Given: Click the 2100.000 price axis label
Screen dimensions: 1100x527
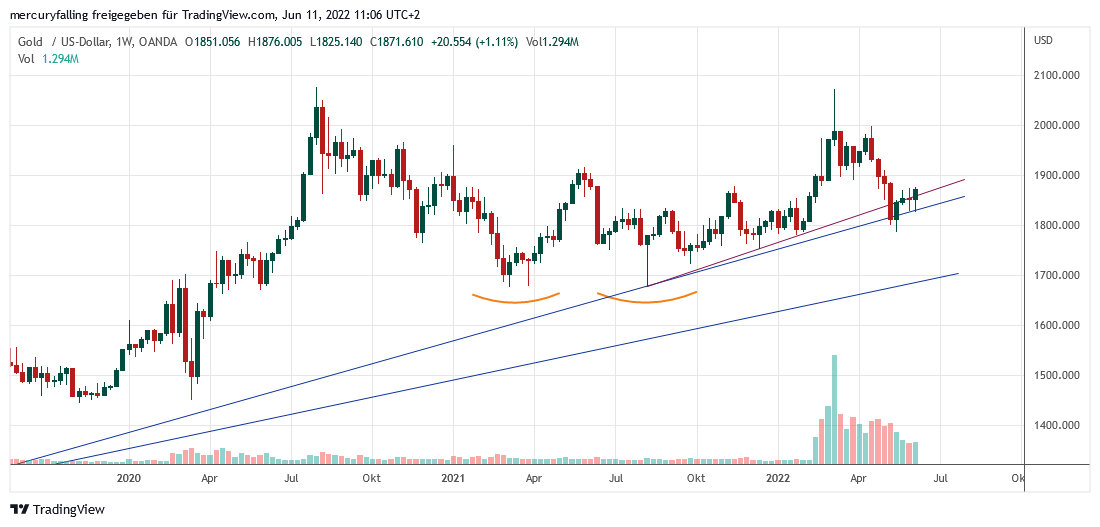Looking at the screenshot, I should (1057, 76).
